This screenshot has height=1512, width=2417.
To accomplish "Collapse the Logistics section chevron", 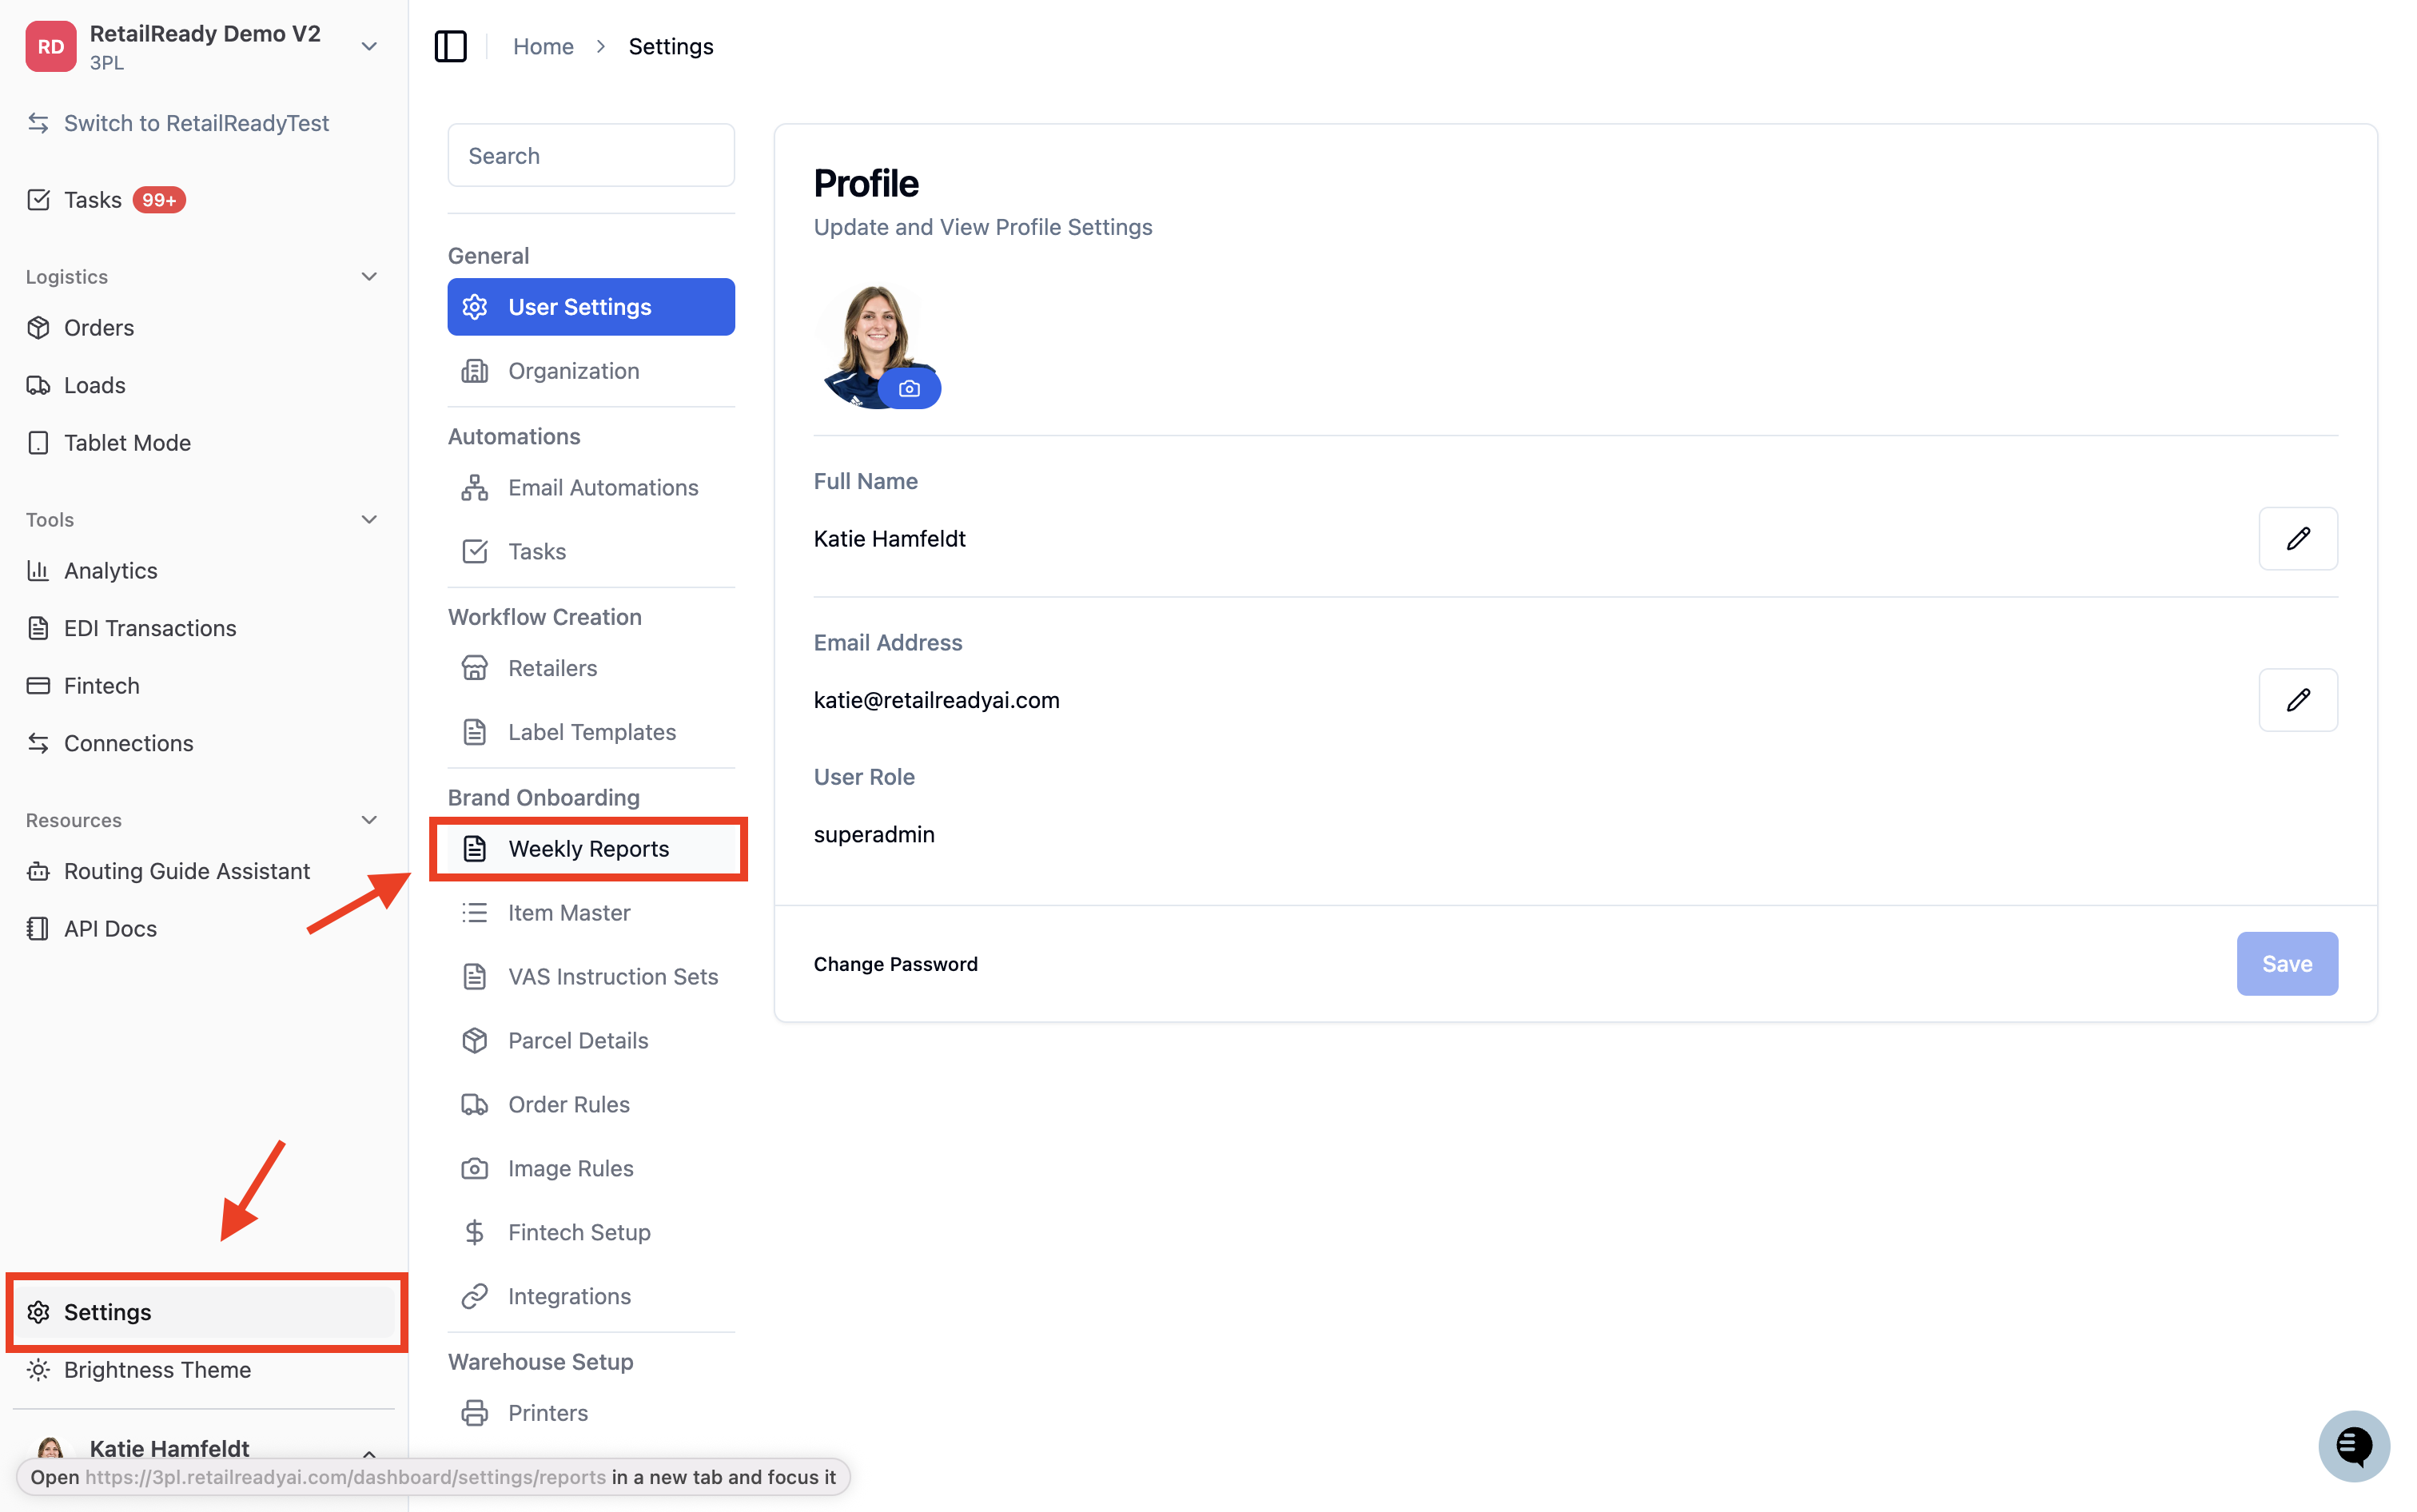I will tap(369, 276).
